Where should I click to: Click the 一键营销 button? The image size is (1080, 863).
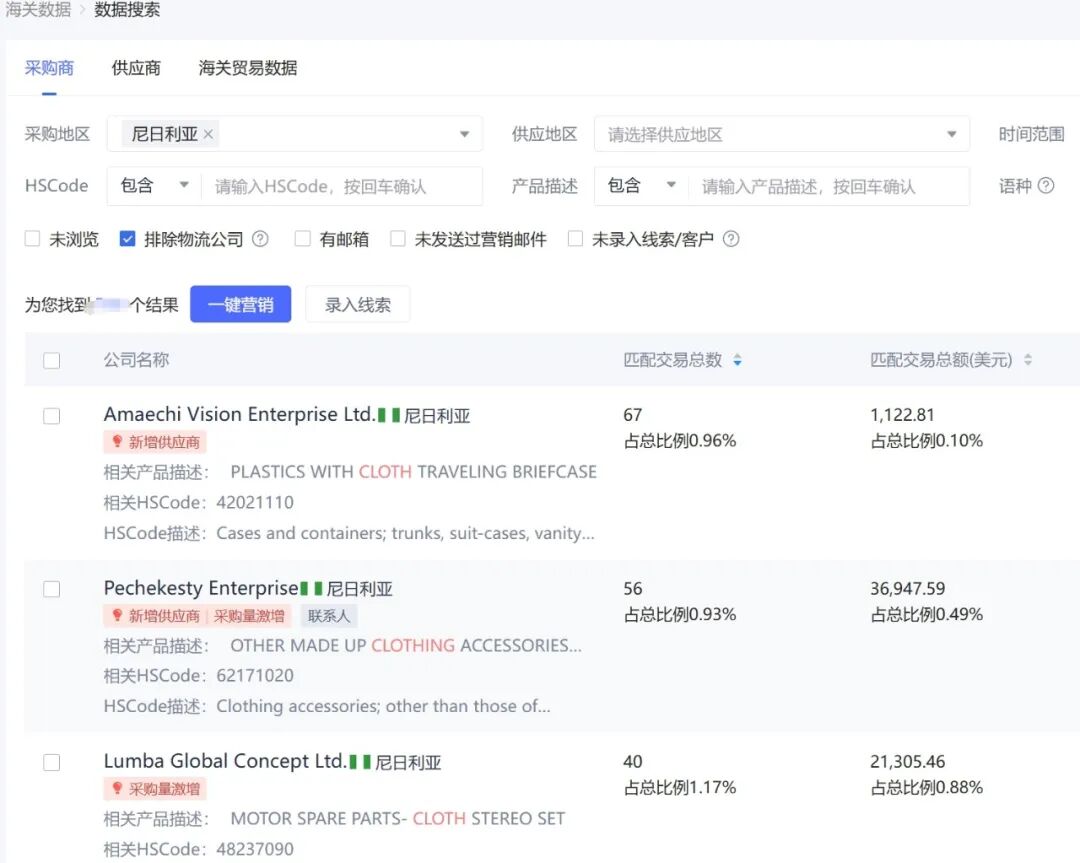[x=240, y=304]
